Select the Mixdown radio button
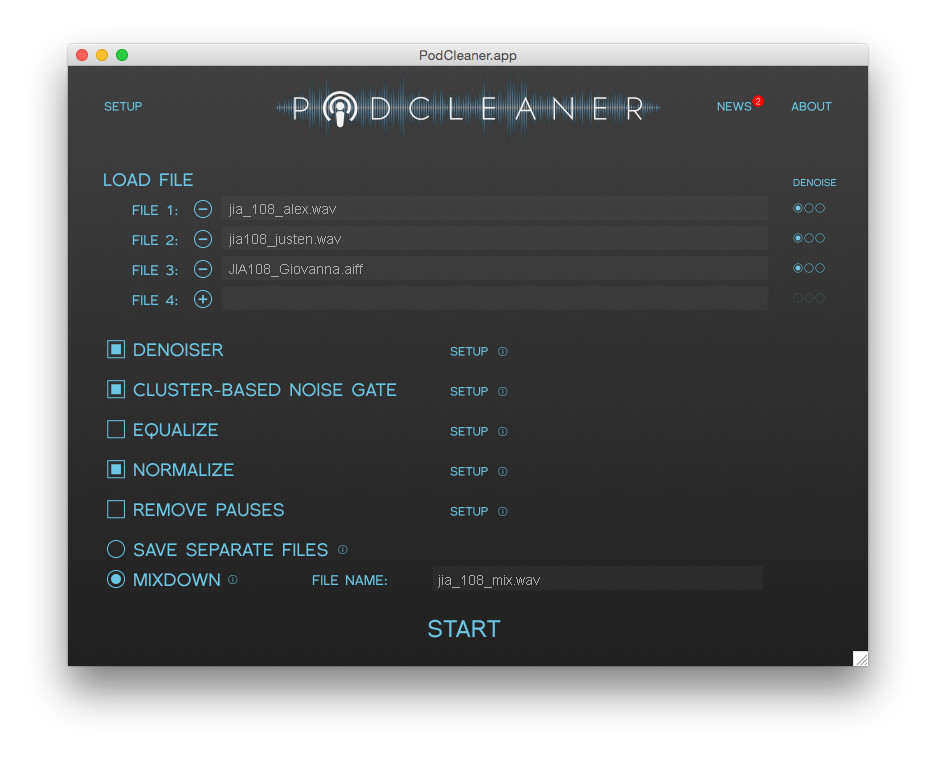This screenshot has width=936, height=758. click(116, 579)
